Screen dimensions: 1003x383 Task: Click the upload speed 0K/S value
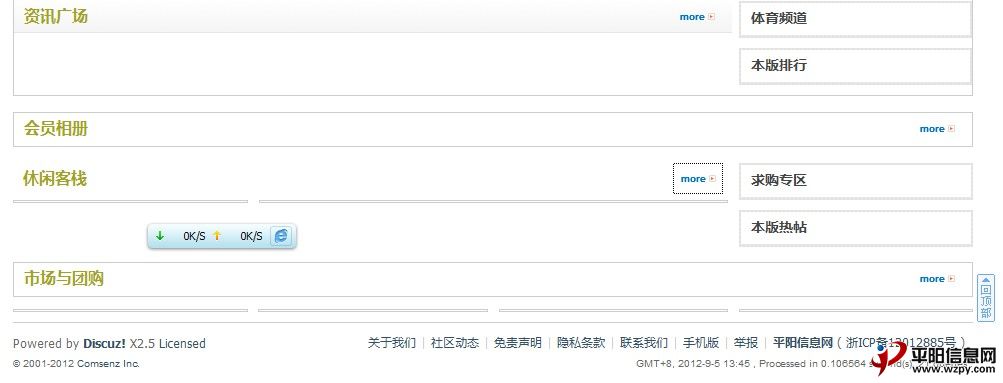tap(251, 237)
